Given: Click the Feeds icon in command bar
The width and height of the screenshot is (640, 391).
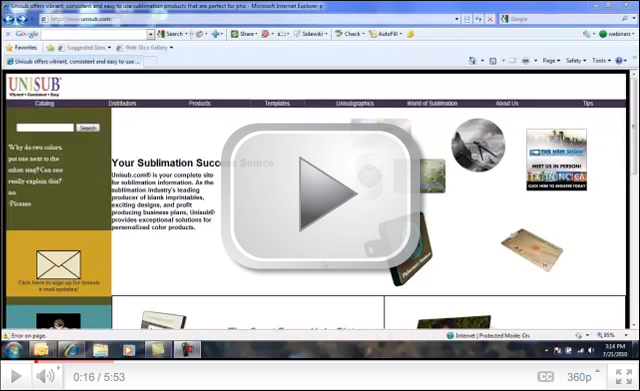Looking at the screenshot, I should (493, 61).
